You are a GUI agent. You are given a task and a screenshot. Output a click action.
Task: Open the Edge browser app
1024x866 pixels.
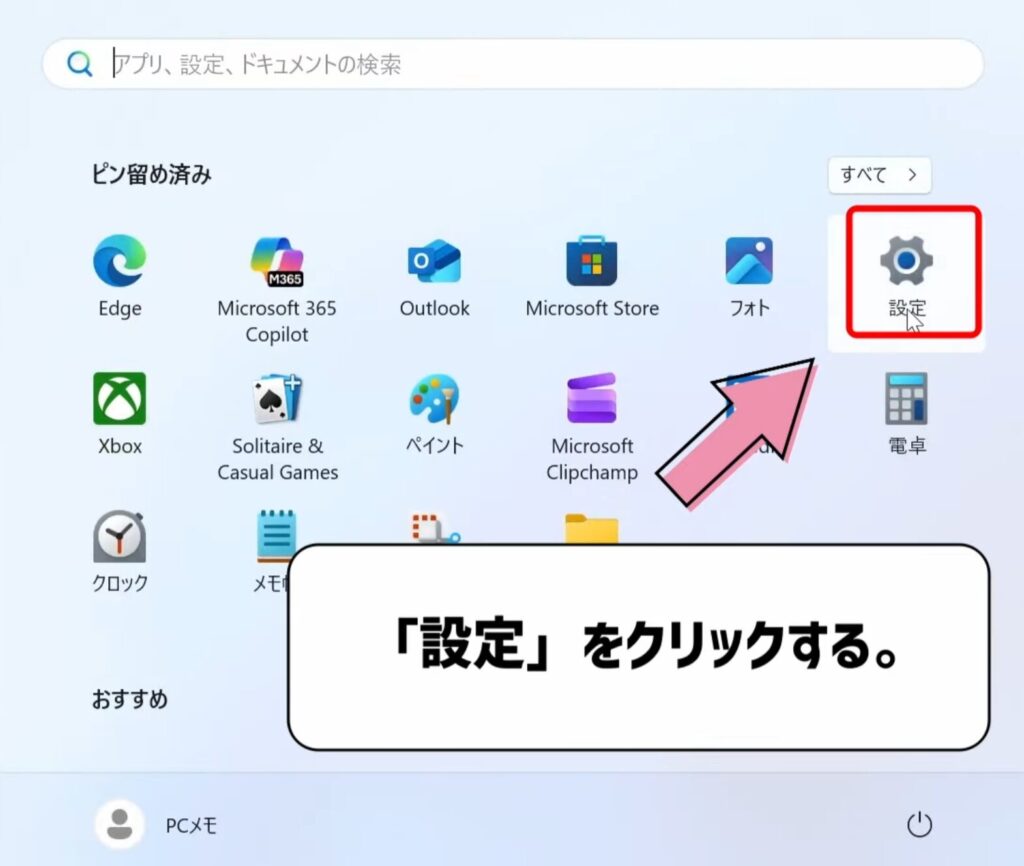pos(119,263)
